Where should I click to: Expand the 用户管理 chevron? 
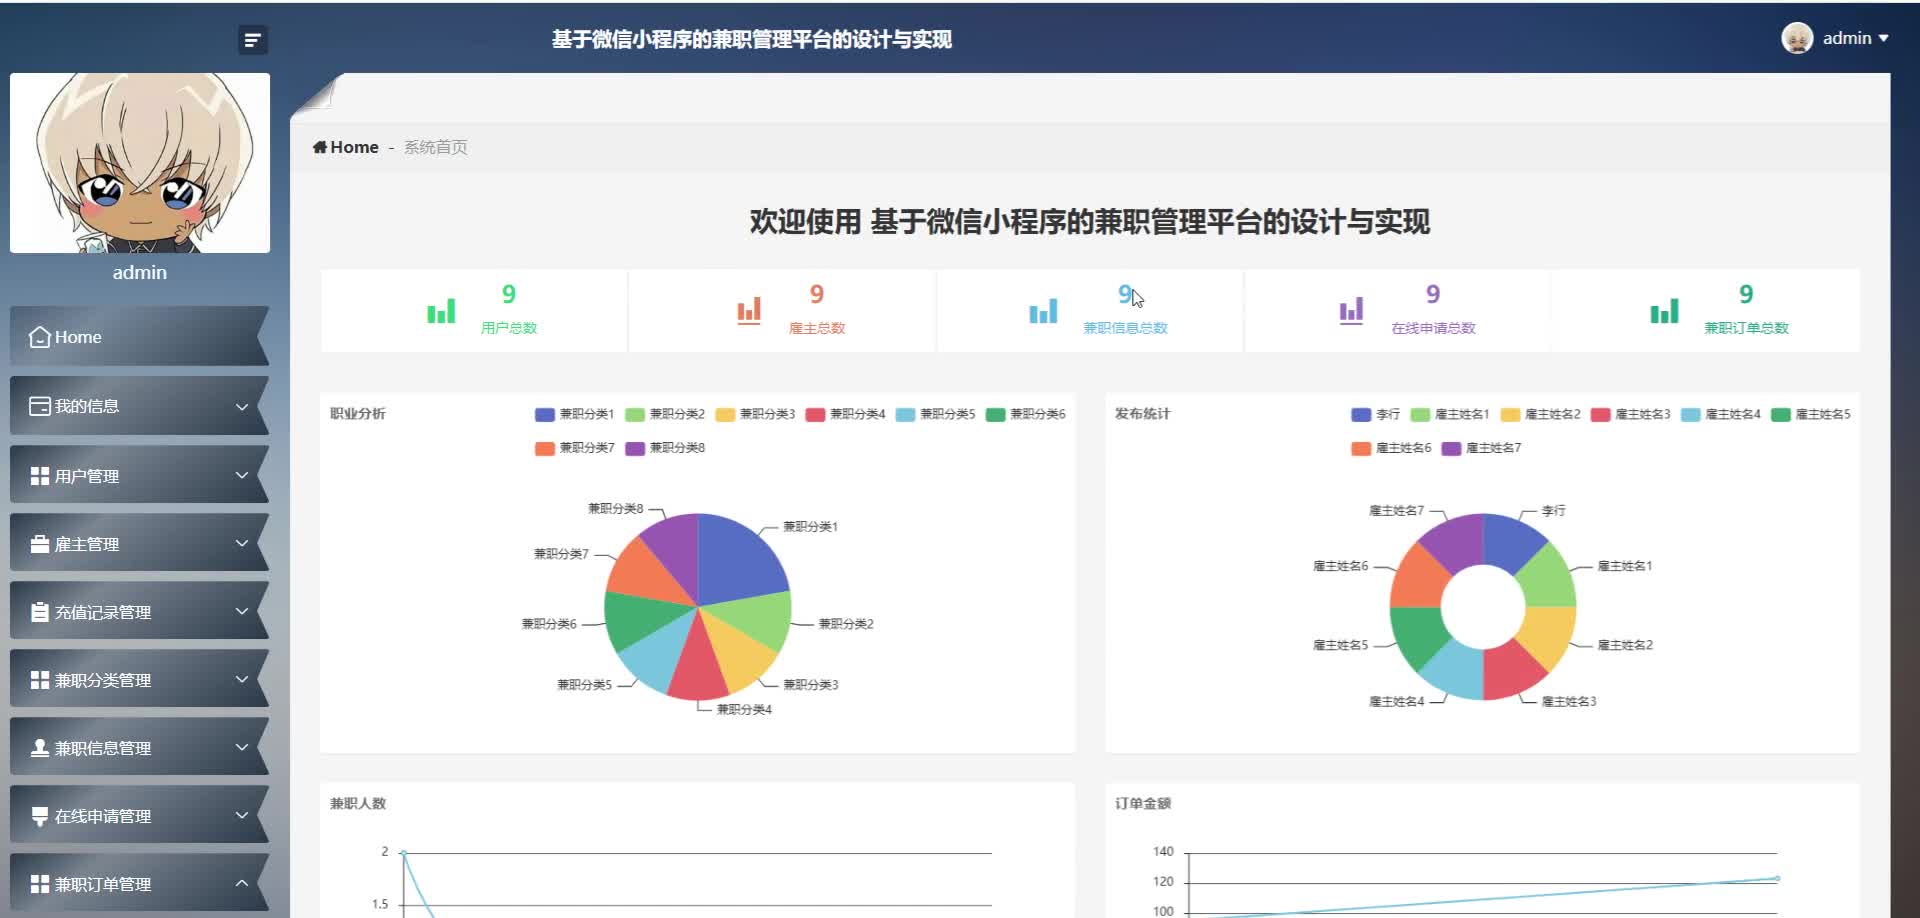(x=242, y=475)
